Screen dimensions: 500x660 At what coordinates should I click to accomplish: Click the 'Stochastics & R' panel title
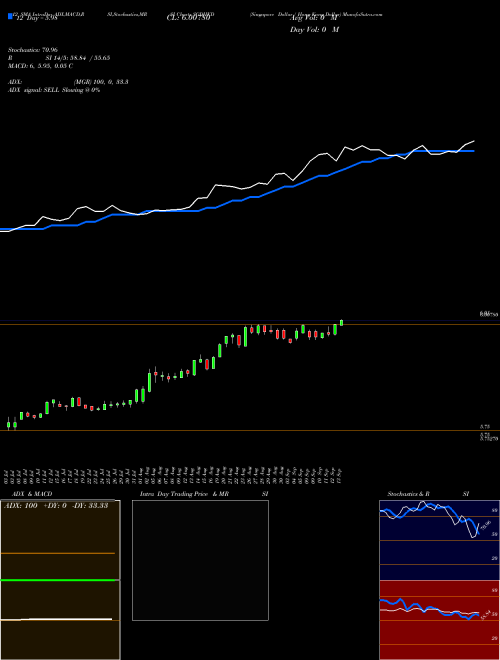[408, 494]
